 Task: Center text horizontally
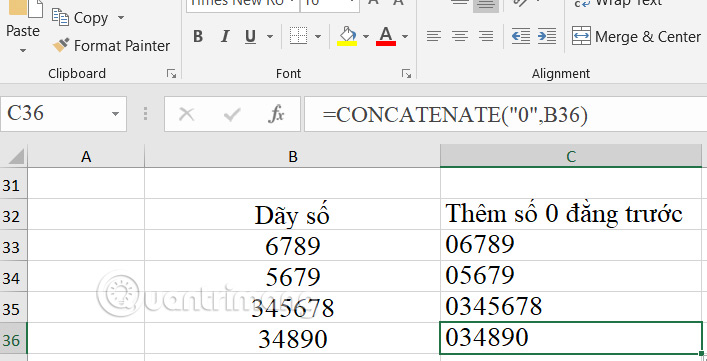click(460, 36)
